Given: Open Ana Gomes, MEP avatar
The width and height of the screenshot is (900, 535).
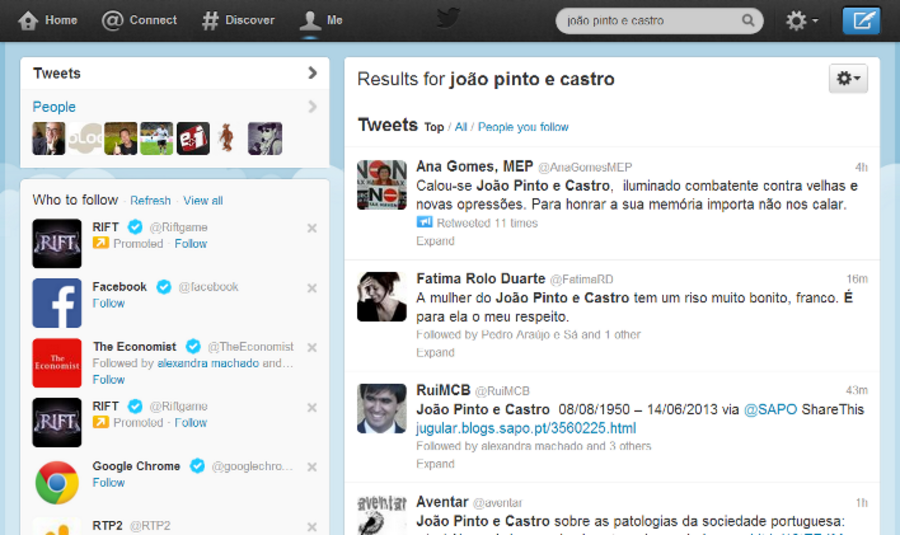Looking at the screenshot, I should click(x=382, y=184).
